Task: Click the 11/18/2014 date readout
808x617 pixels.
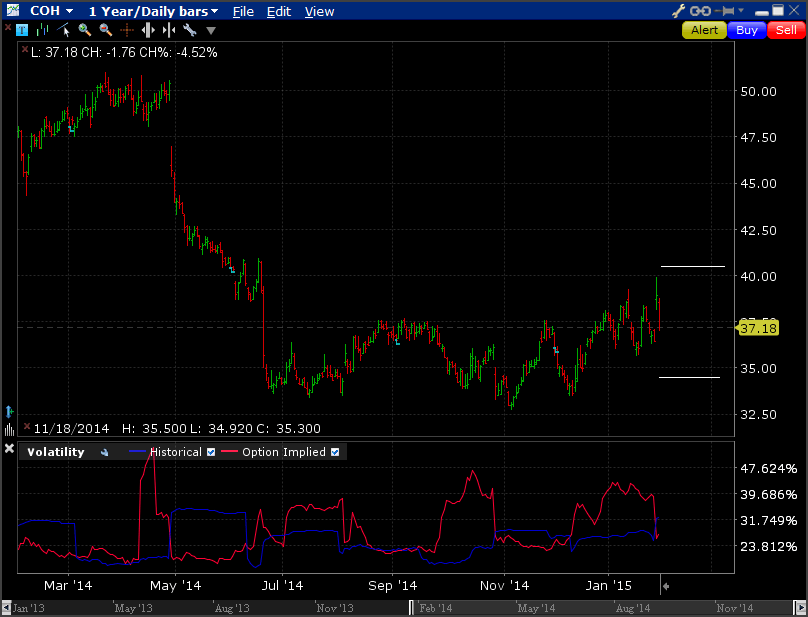Action: pos(72,429)
